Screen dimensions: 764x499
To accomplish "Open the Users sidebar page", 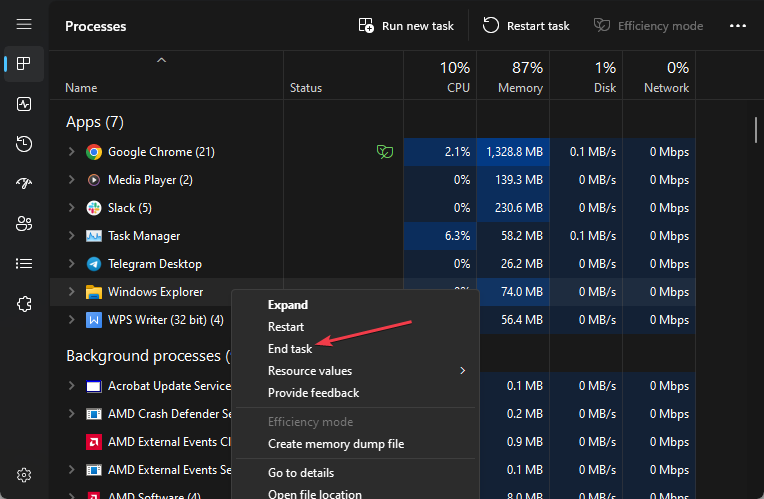I will 24,224.
